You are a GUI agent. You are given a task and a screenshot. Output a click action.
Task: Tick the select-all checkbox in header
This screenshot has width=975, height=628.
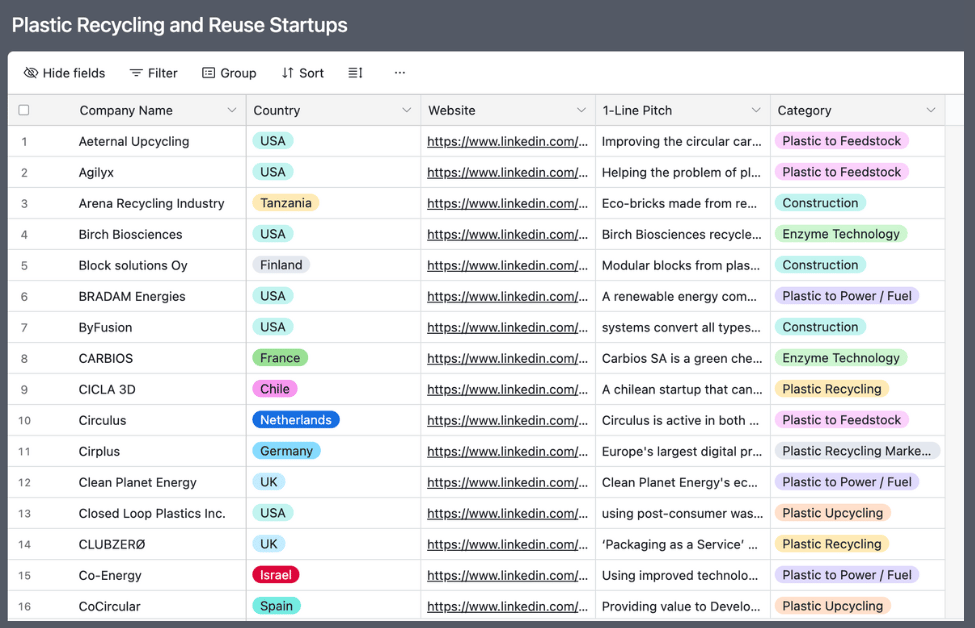click(24, 110)
